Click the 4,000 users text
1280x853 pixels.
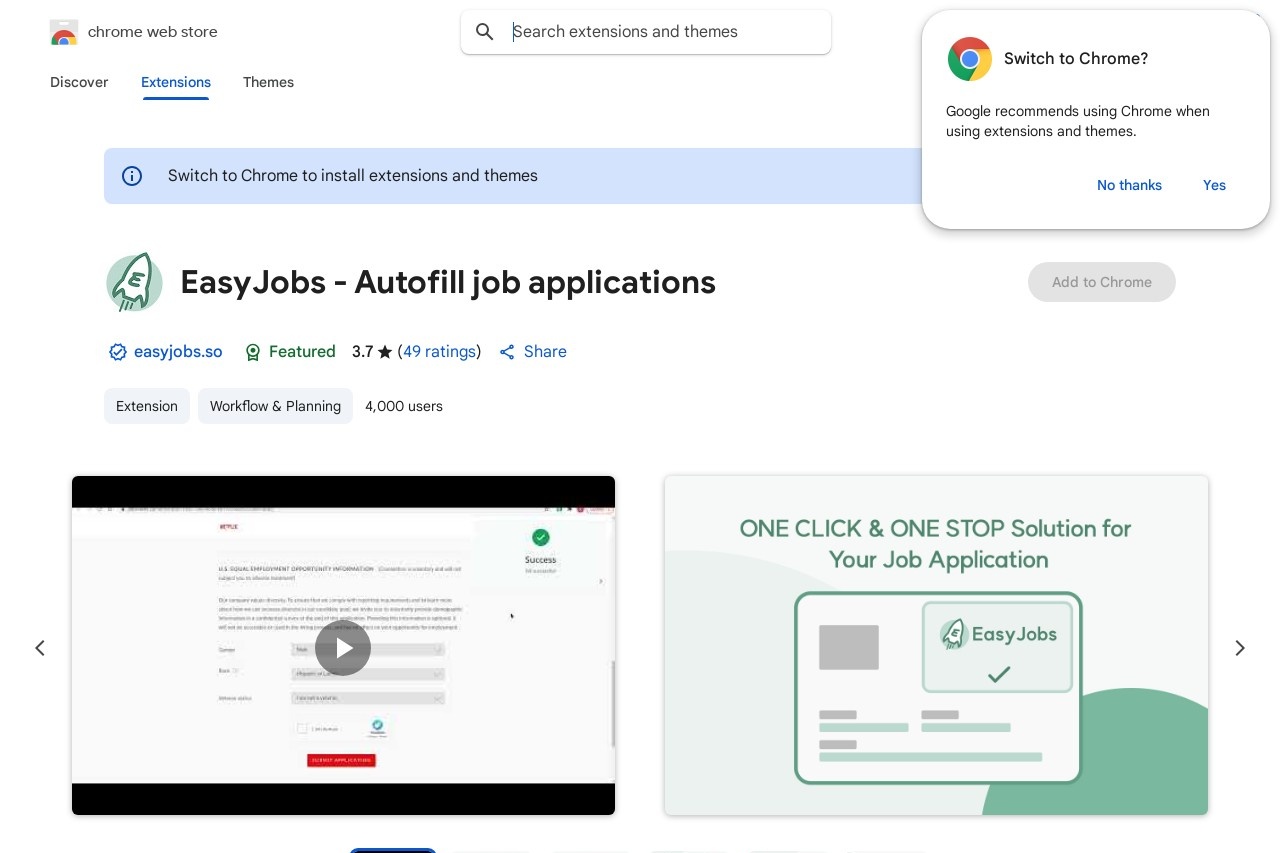[404, 406]
